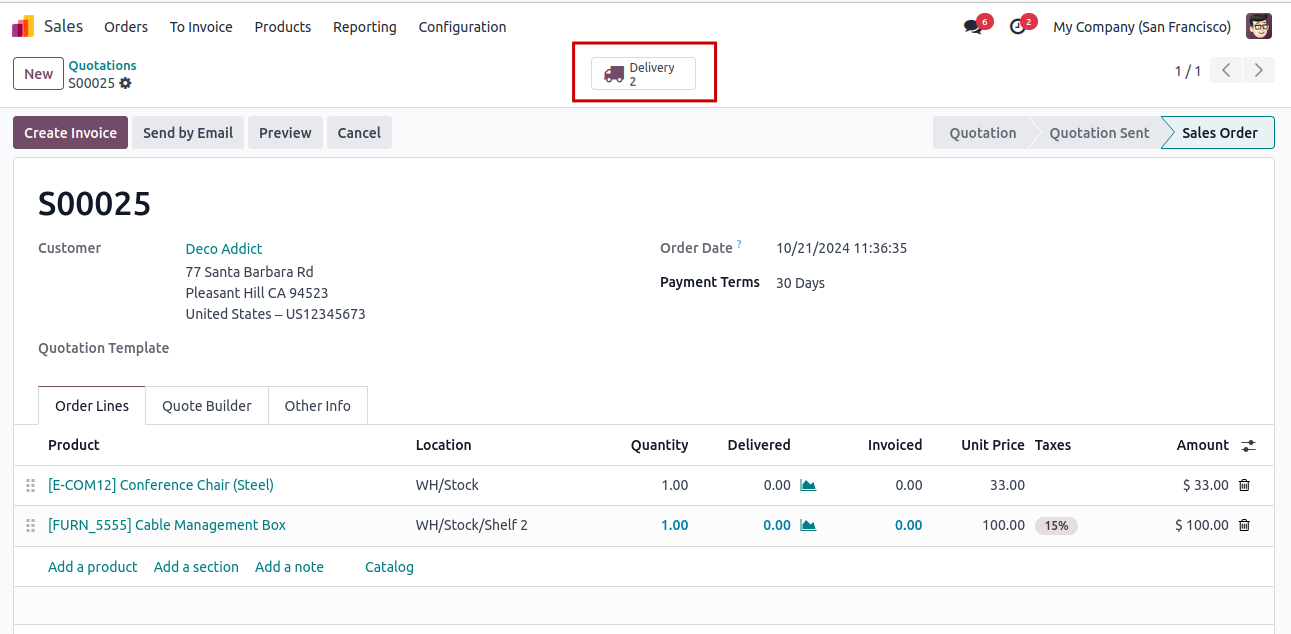Open the Deco Addict customer link
1291x634 pixels.
tap(224, 249)
